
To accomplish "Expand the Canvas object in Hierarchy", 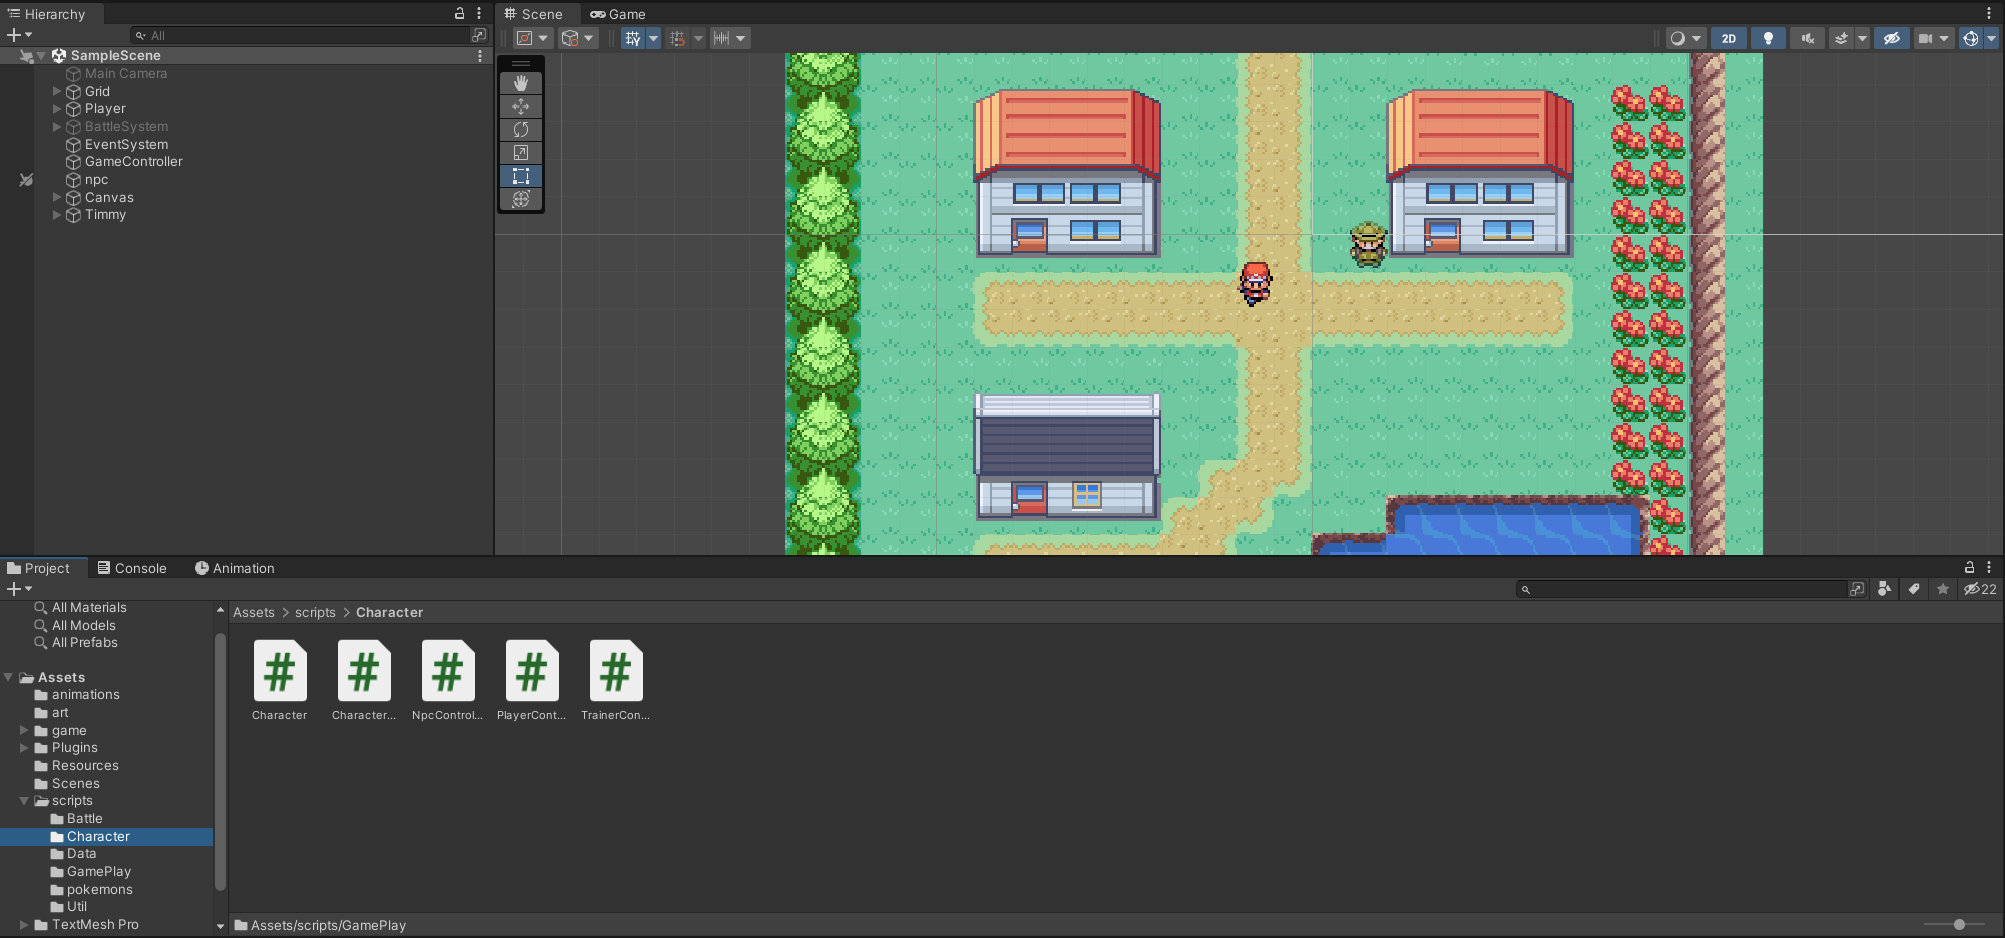I will [57, 198].
